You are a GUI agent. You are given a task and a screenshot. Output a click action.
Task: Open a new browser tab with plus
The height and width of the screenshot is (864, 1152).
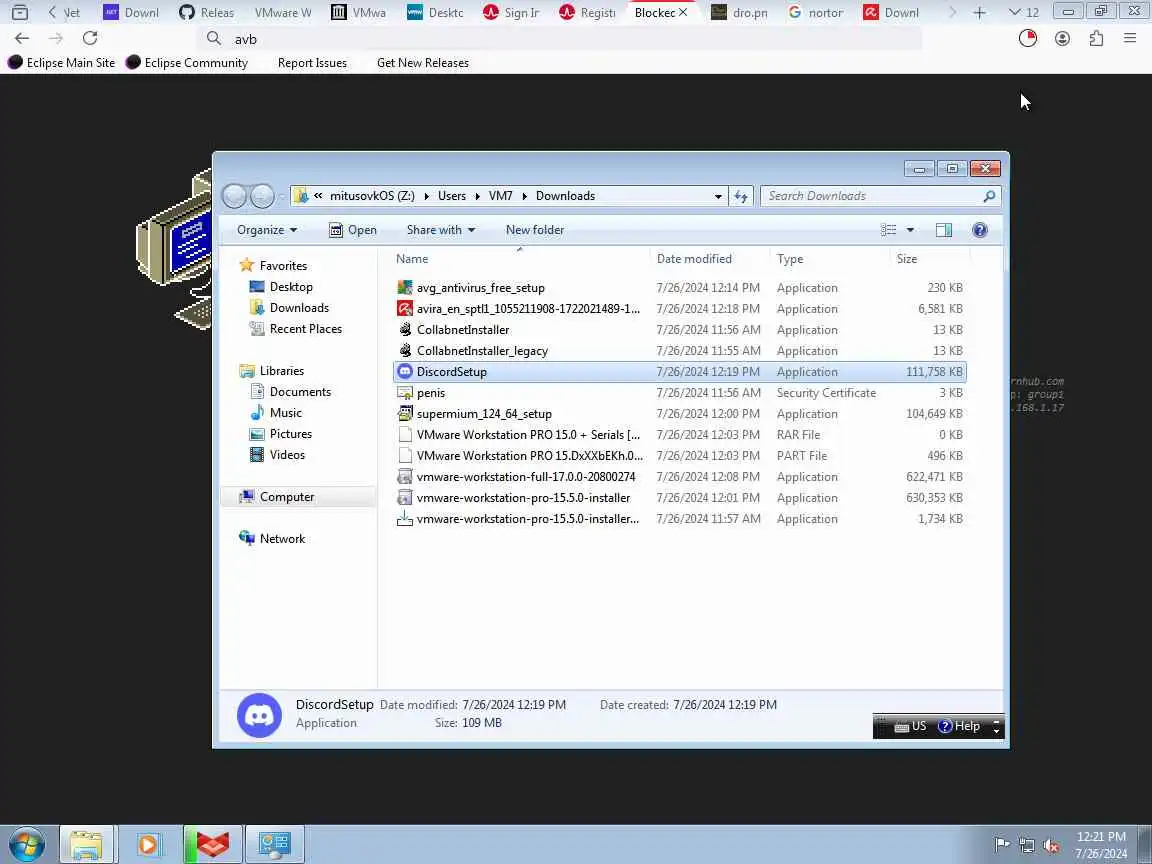click(x=979, y=12)
